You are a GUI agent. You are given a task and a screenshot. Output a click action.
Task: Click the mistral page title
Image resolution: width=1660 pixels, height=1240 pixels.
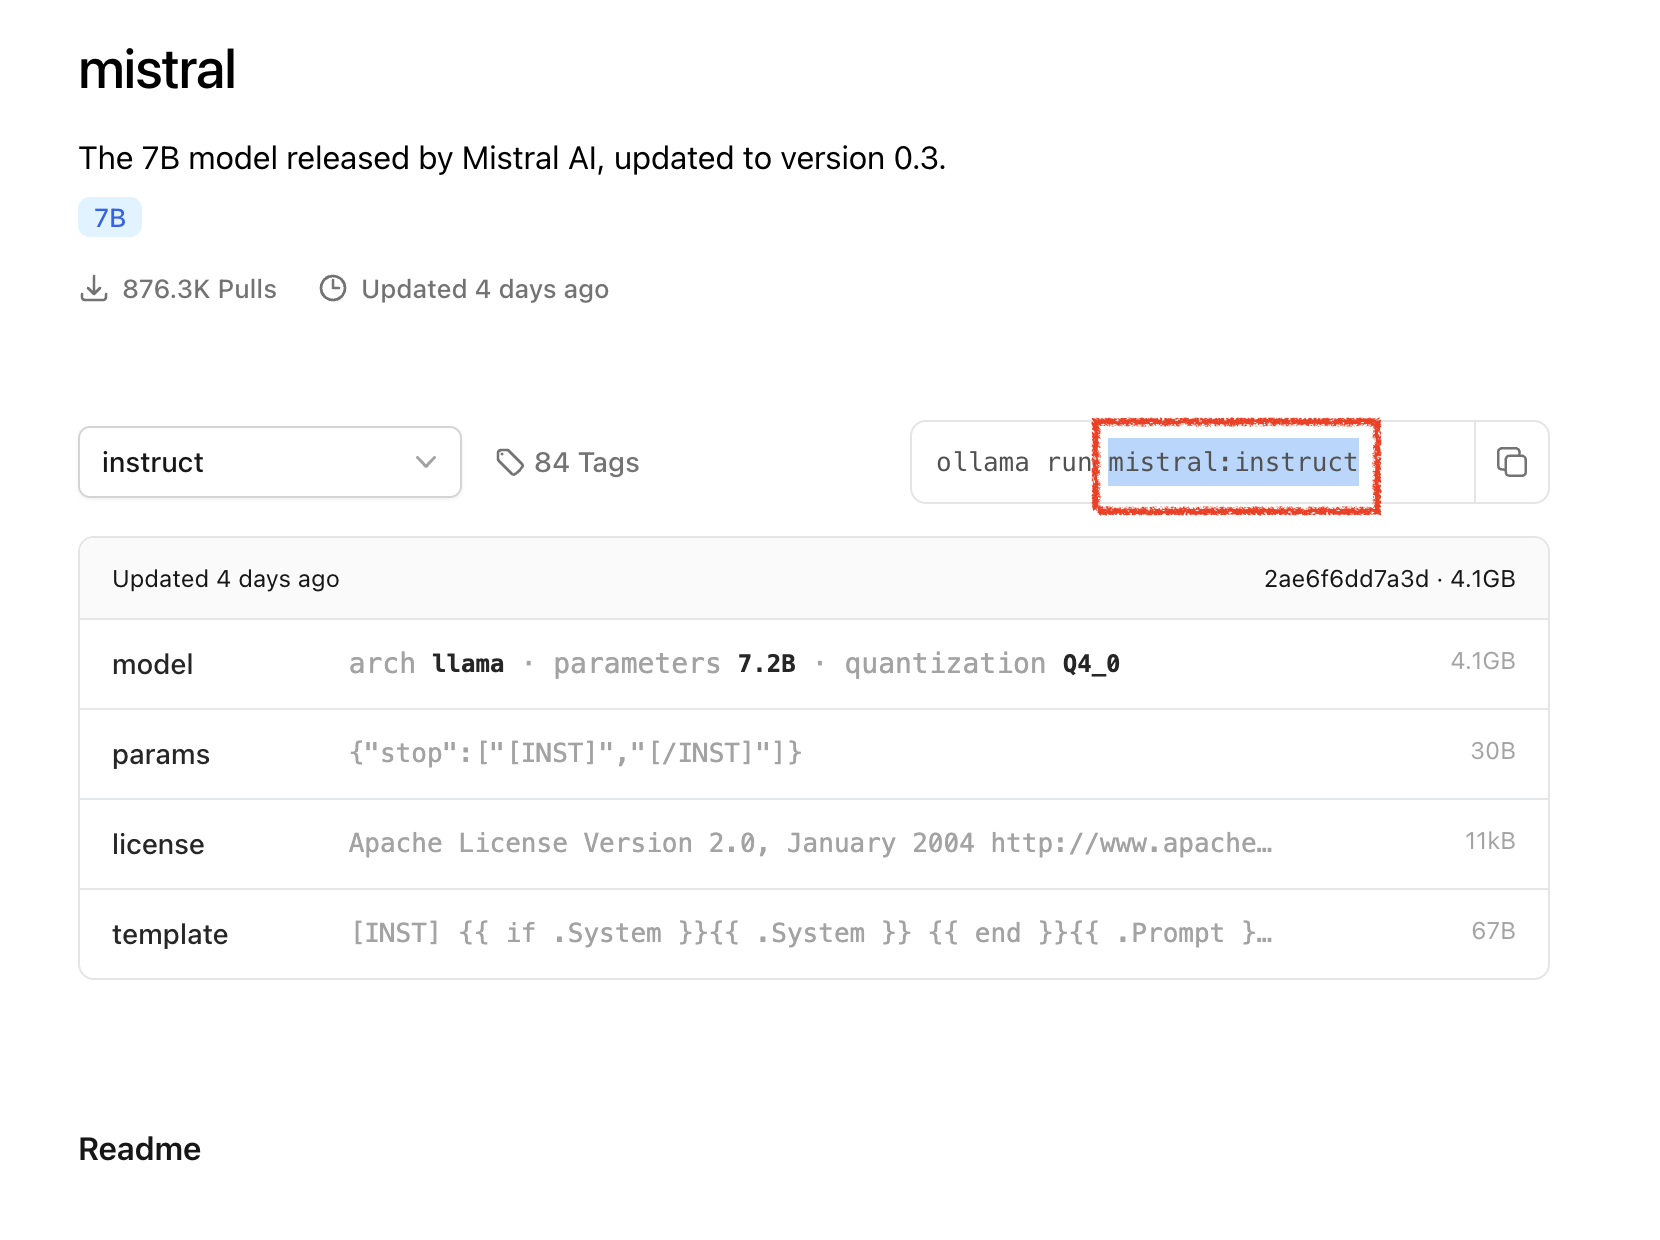(157, 70)
